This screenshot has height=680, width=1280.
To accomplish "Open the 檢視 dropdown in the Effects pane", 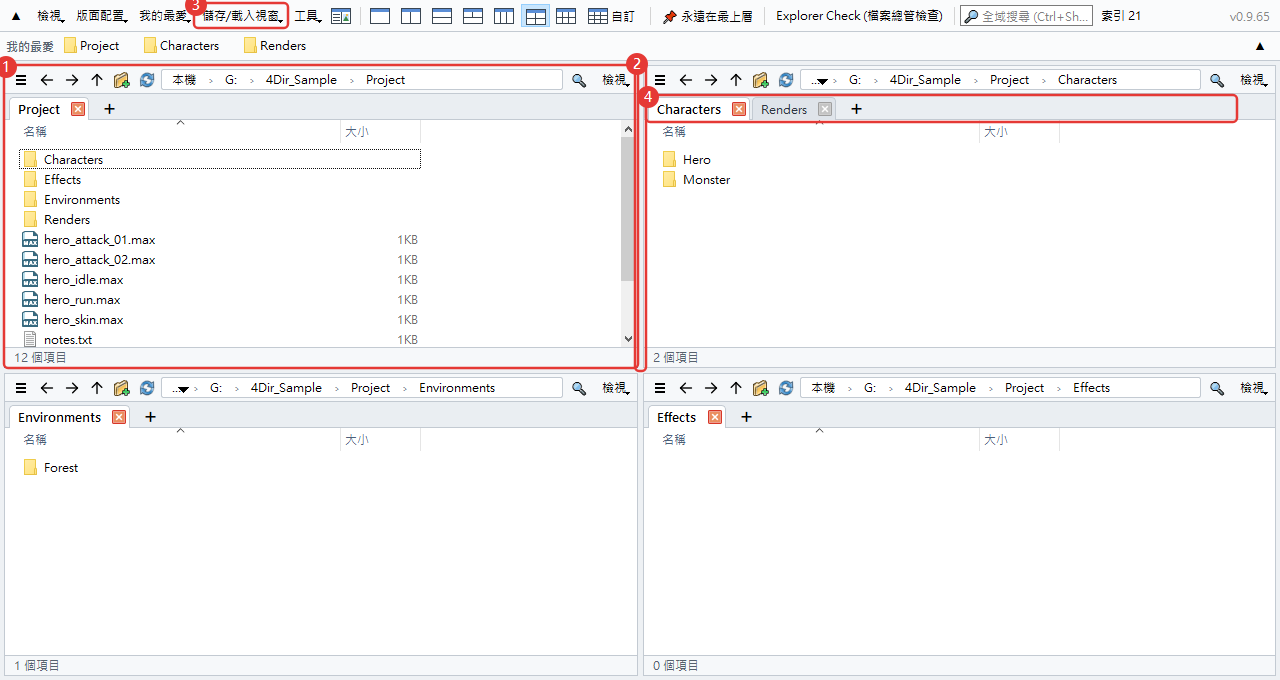I will coord(1254,388).
